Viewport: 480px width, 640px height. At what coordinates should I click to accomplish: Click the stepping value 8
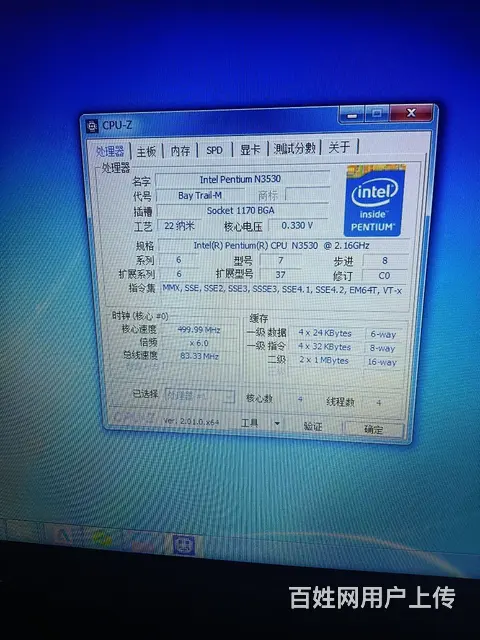pyautogui.click(x=385, y=260)
